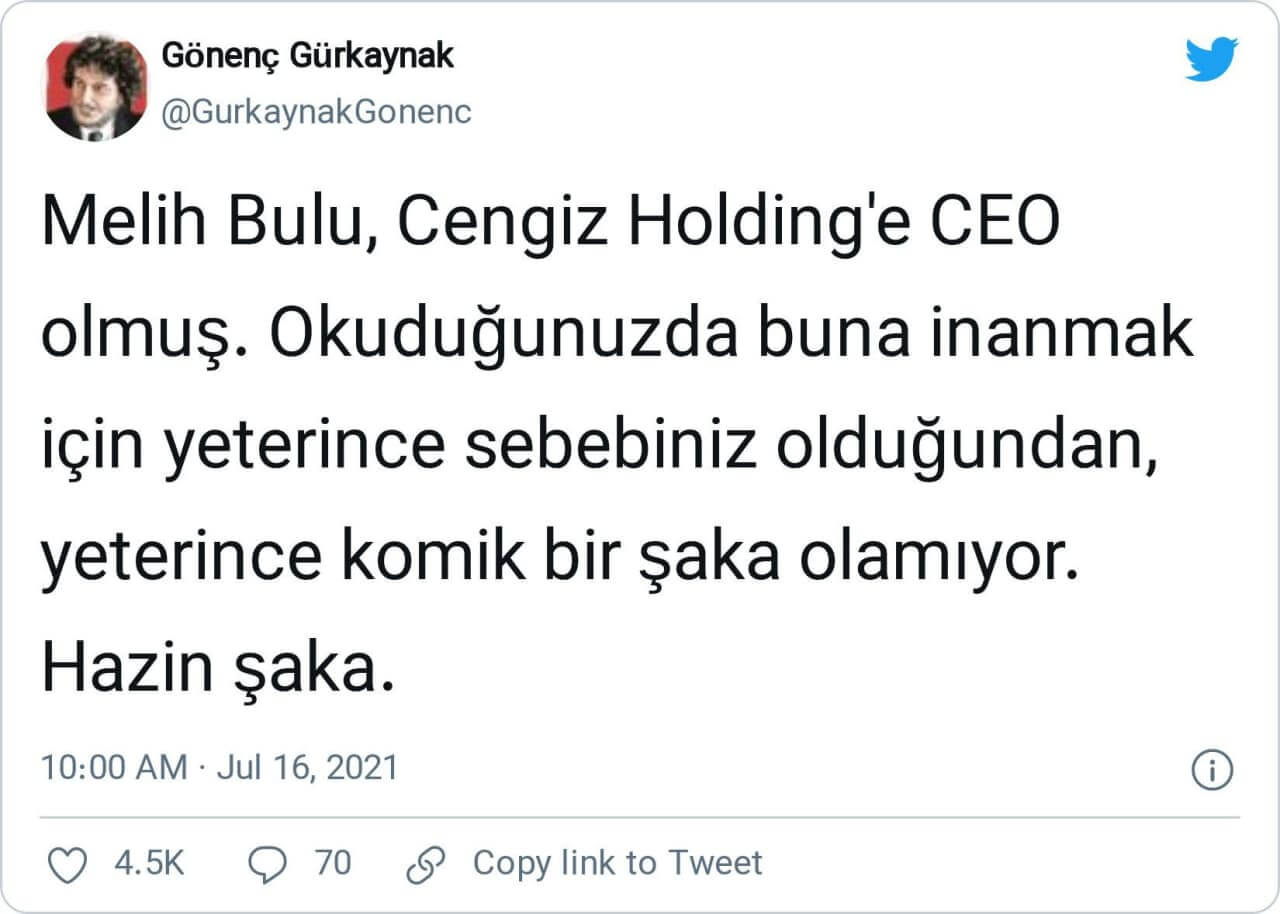Click the 4.5K likes count
Viewport: 1280px width, 914px height.
click(x=148, y=863)
